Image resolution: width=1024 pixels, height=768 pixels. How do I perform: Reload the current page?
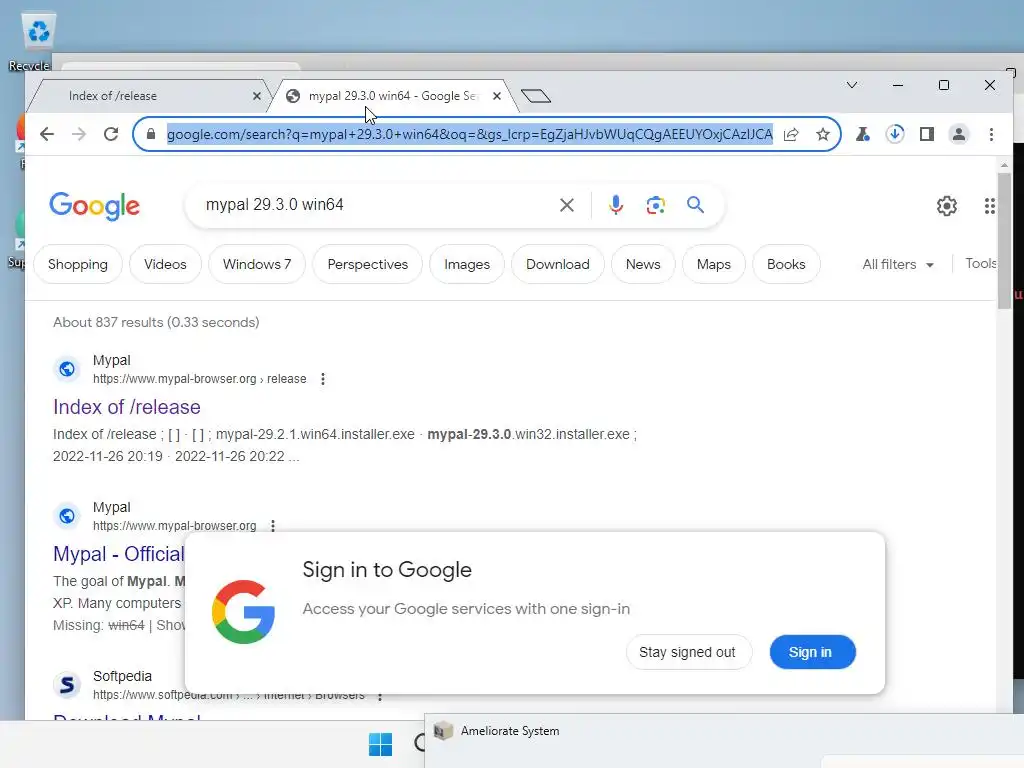pyautogui.click(x=111, y=135)
